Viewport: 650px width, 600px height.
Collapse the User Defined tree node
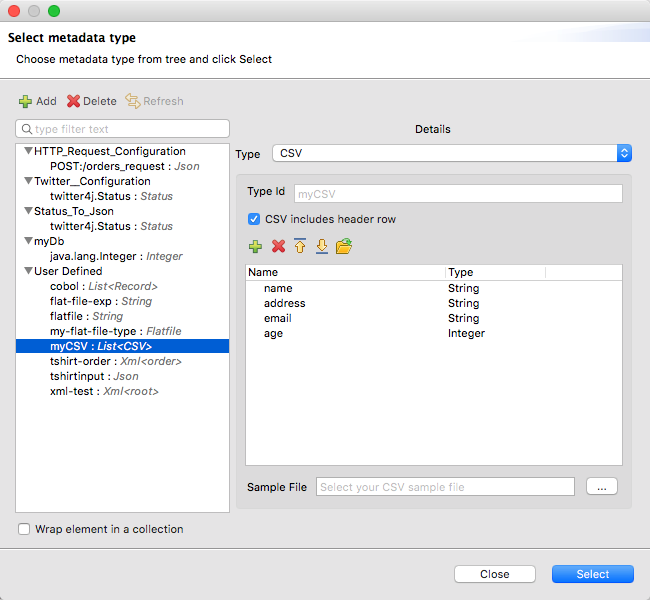(x=28, y=271)
